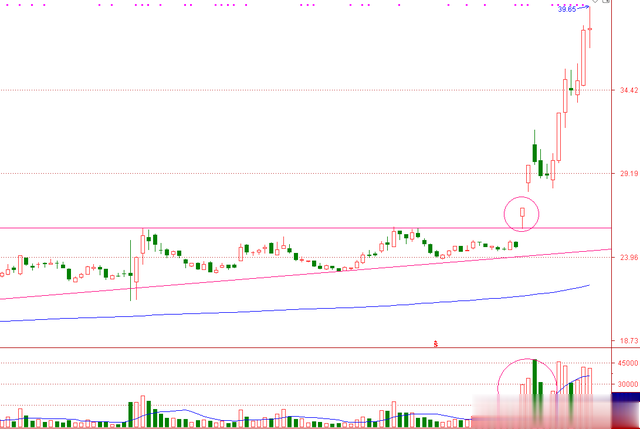Click the 45000 volume axis label
This screenshot has height=429, width=640.
click(628, 363)
